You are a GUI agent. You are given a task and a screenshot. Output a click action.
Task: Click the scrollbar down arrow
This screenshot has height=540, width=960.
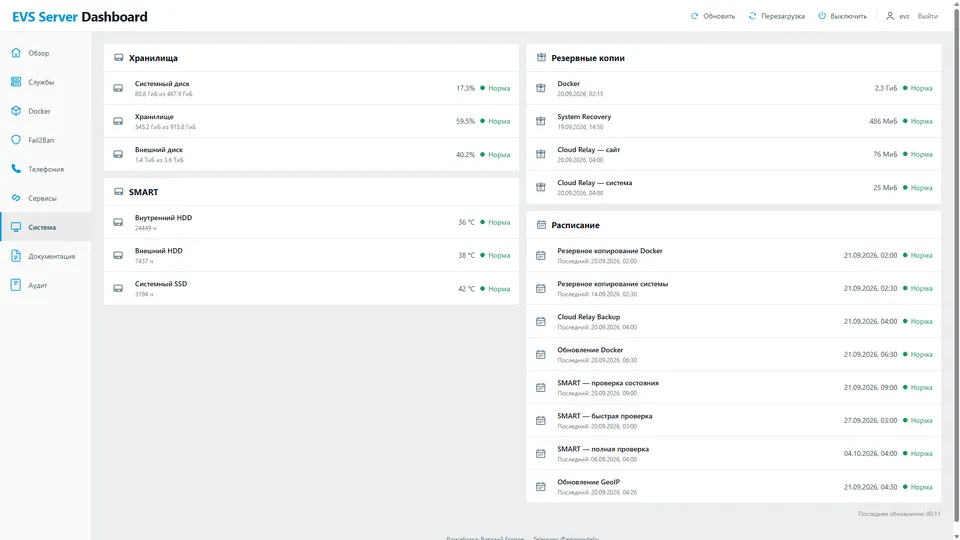point(956,536)
